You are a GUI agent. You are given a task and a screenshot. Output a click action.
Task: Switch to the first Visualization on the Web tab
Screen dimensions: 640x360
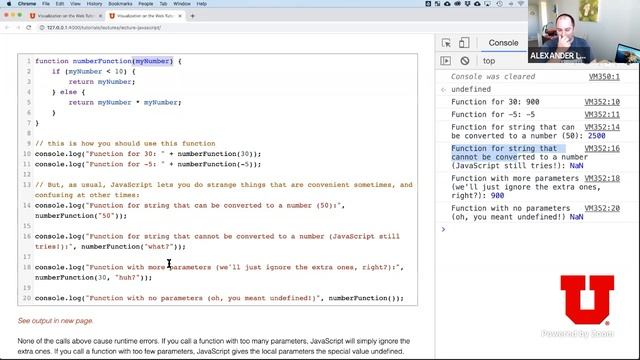pos(66,16)
